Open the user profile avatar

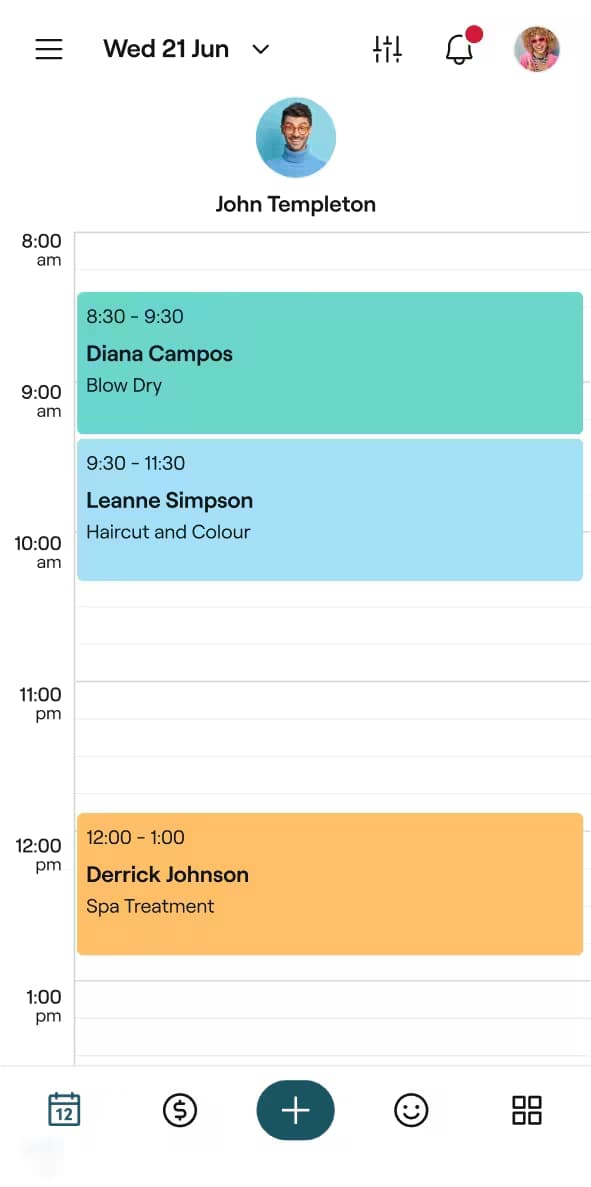point(537,49)
